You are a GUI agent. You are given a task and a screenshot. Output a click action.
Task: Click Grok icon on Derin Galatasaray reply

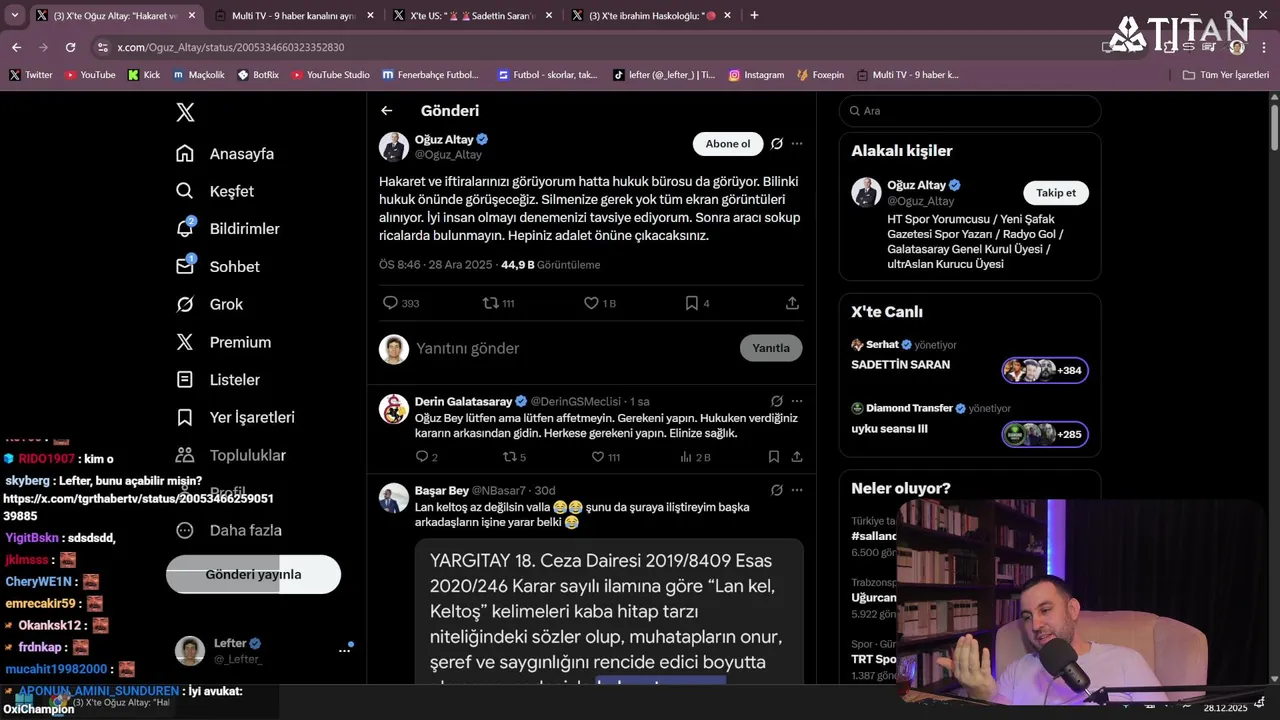777,401
